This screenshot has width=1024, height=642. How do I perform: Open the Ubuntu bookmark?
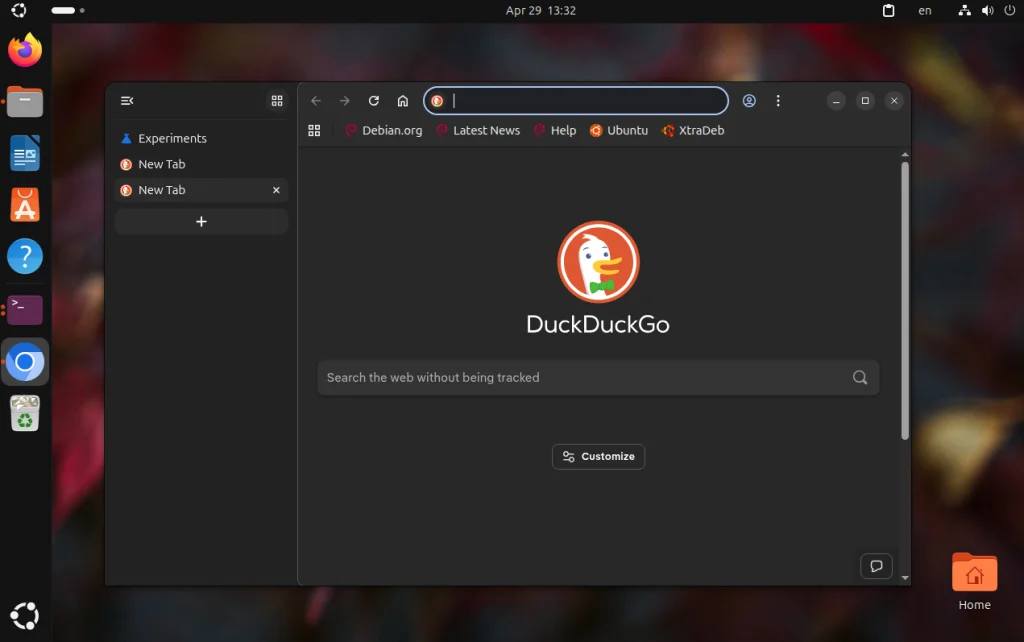(x=619, y=131)
